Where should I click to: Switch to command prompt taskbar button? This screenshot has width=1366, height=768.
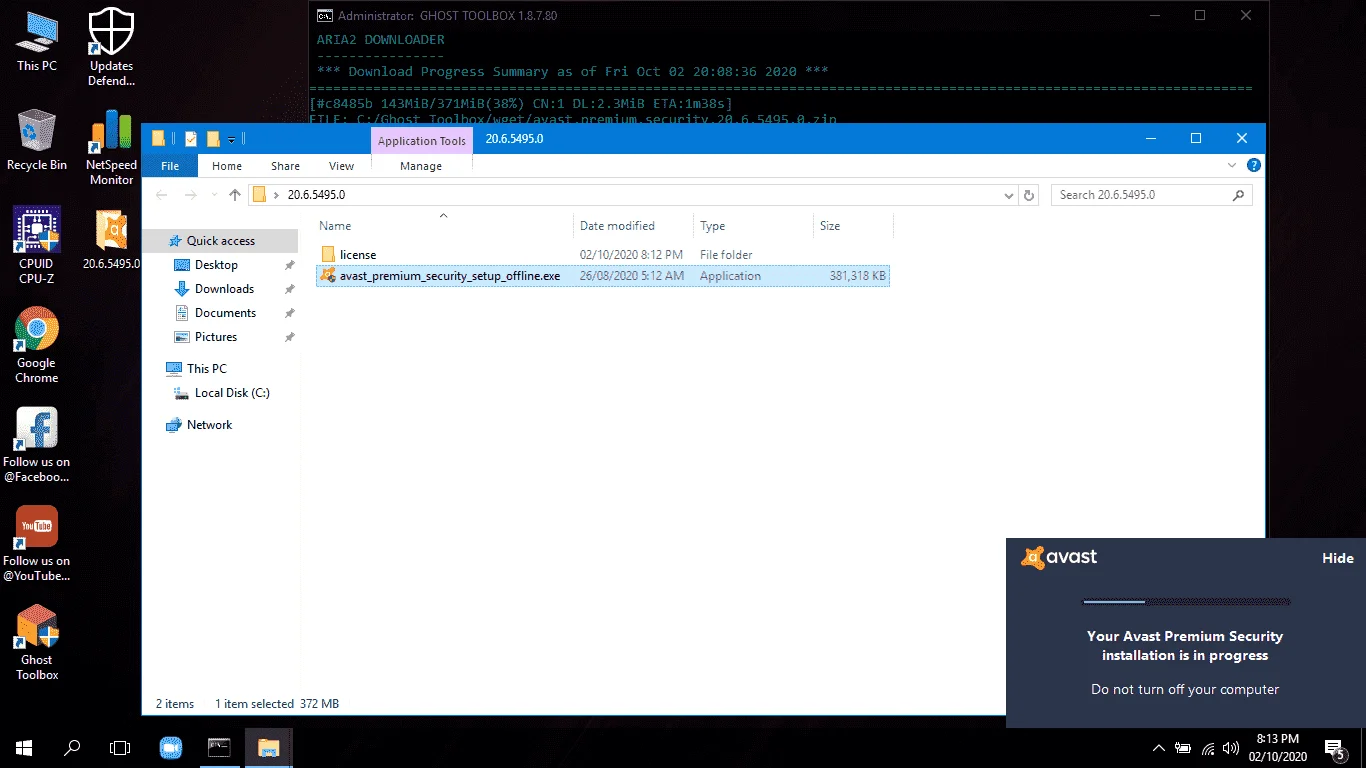coord(219,747)
